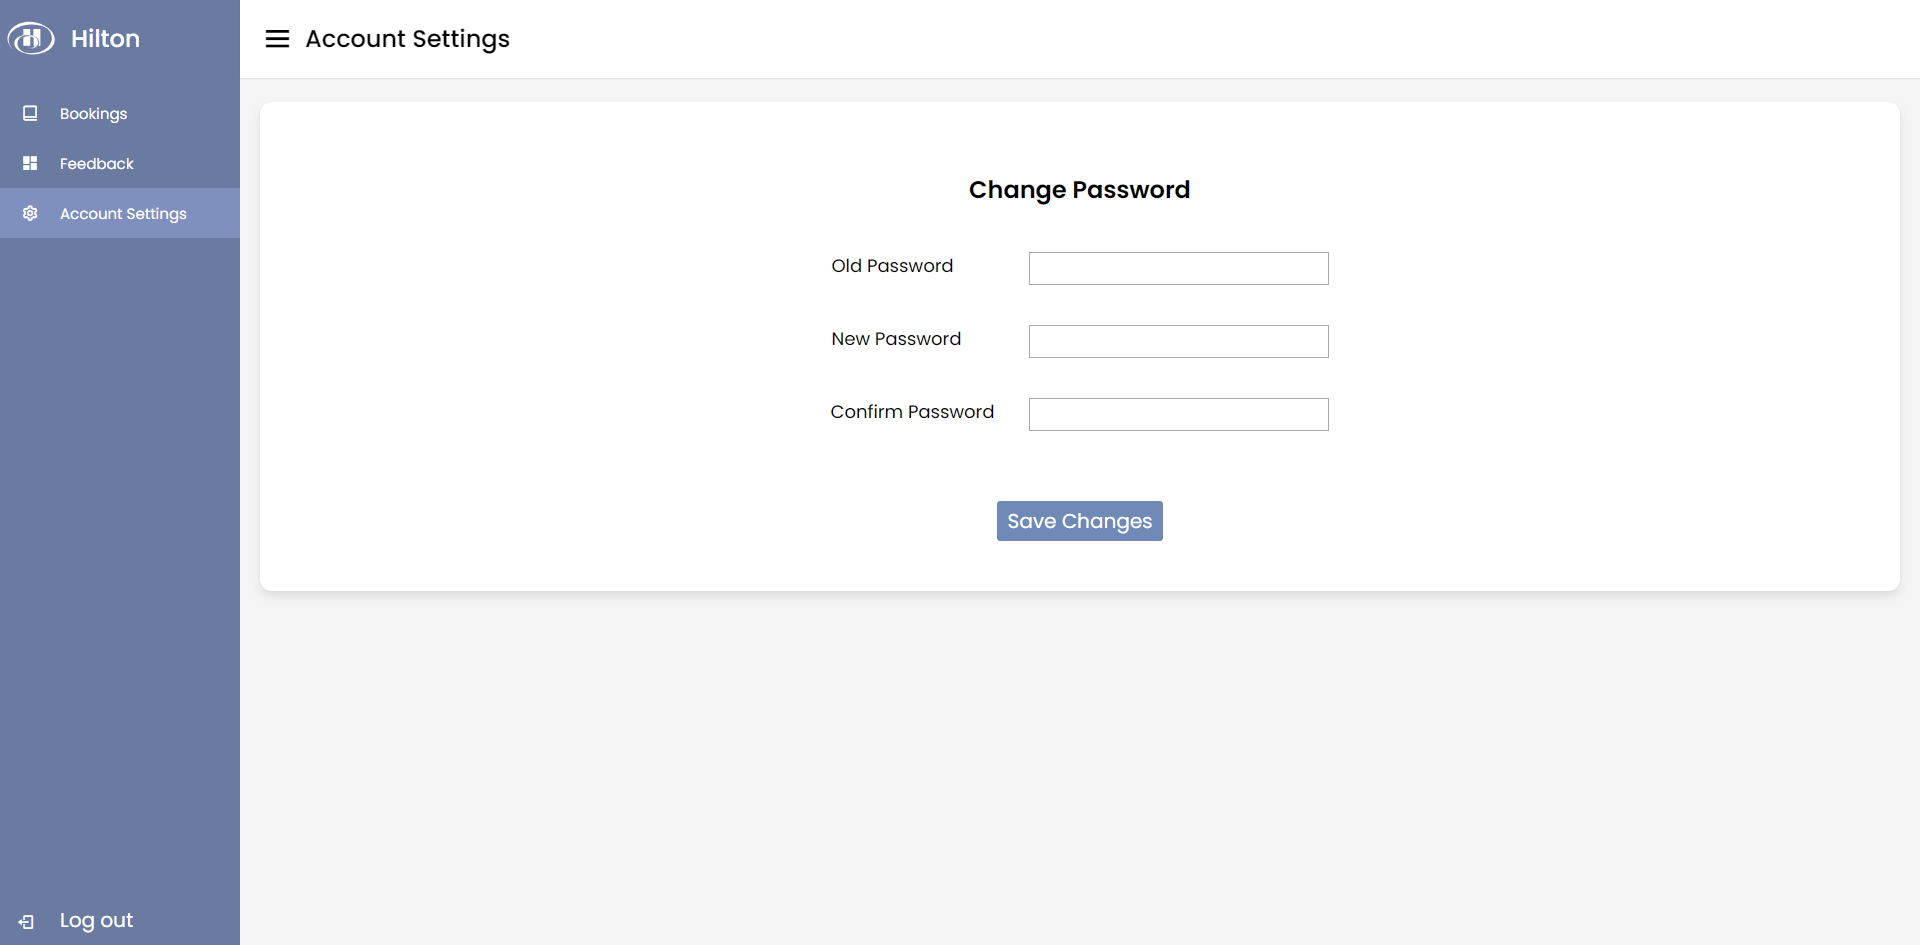Focus the Old Password input field

1178,268
